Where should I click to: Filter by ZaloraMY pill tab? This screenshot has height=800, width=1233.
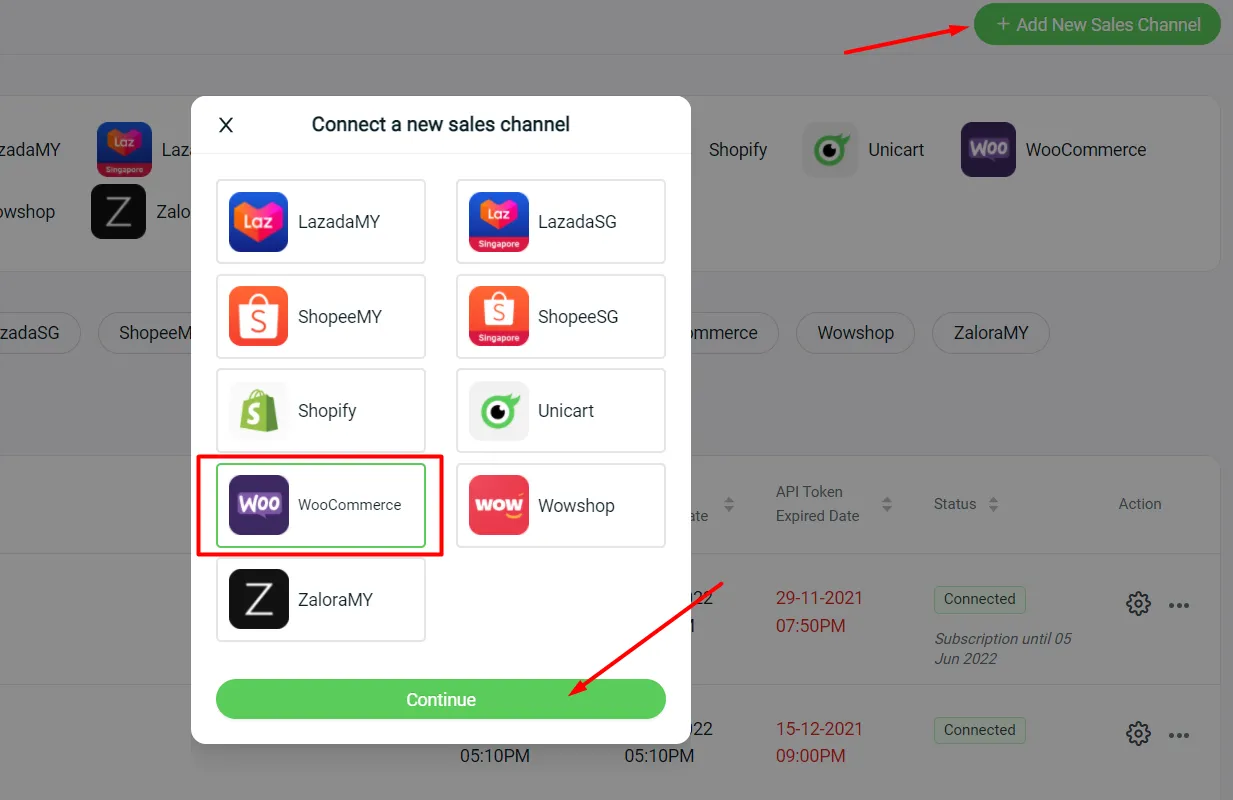pyautogui.click(x=991, y=333)
